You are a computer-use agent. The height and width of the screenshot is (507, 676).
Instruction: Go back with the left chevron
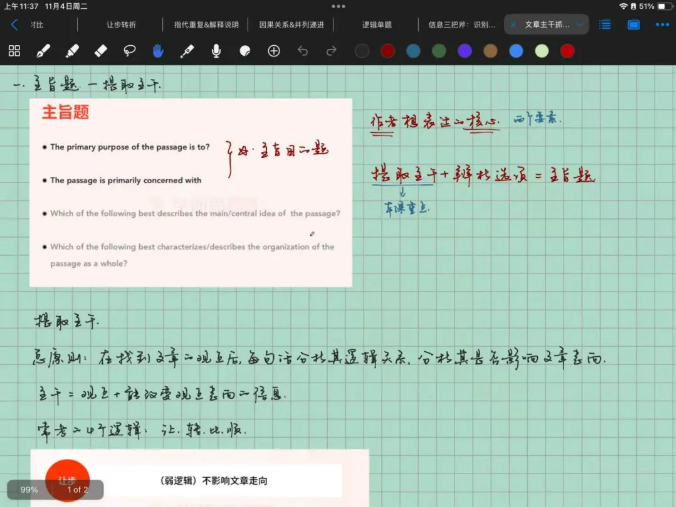[14, 24]
